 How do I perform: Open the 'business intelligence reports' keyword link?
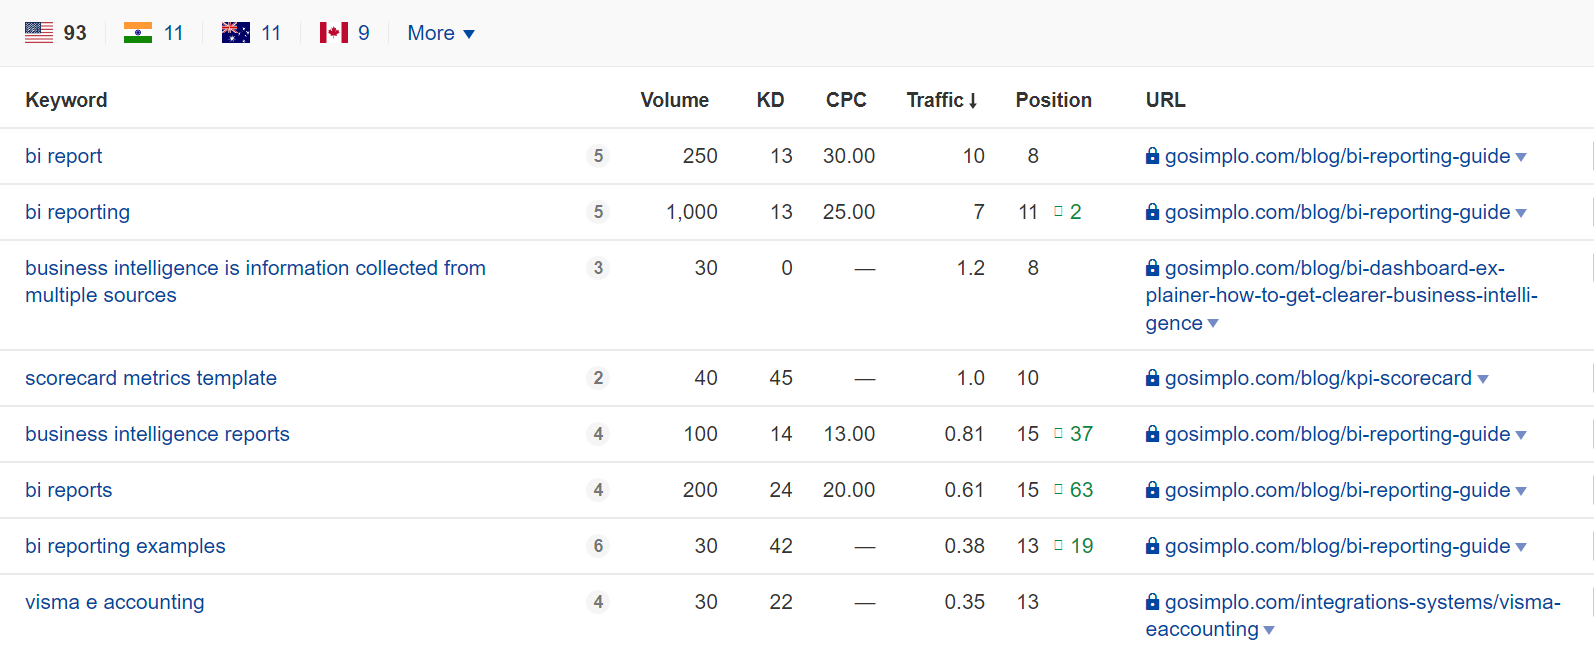(157, 434)
